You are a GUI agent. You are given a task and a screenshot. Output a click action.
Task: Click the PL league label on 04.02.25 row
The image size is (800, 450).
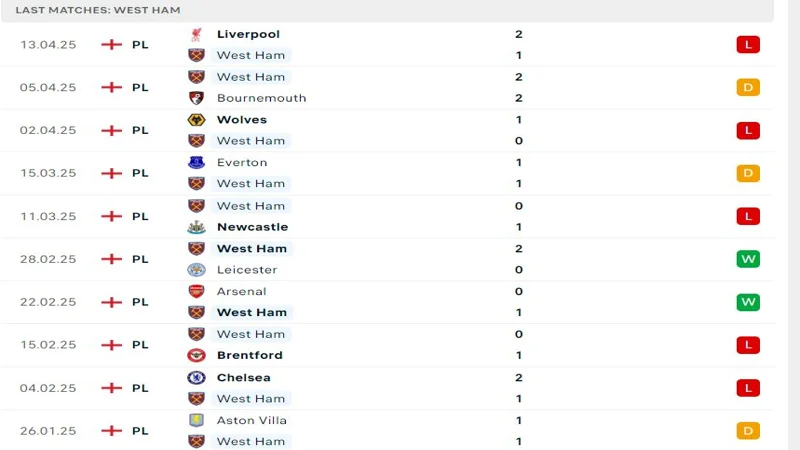140,388
